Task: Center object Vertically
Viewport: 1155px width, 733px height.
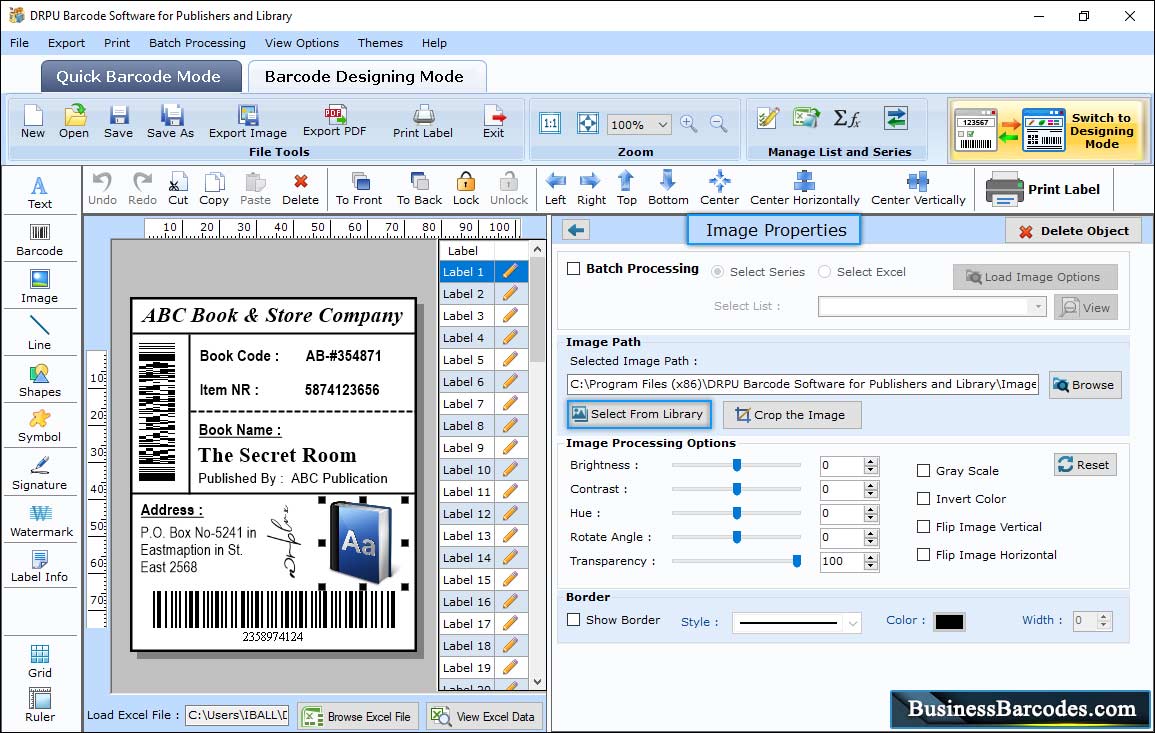Action: click(x=918, y=189)
